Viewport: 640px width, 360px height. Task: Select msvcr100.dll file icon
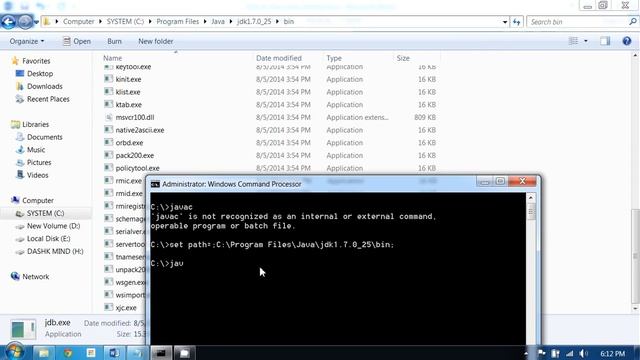click(x=108, y=117)
